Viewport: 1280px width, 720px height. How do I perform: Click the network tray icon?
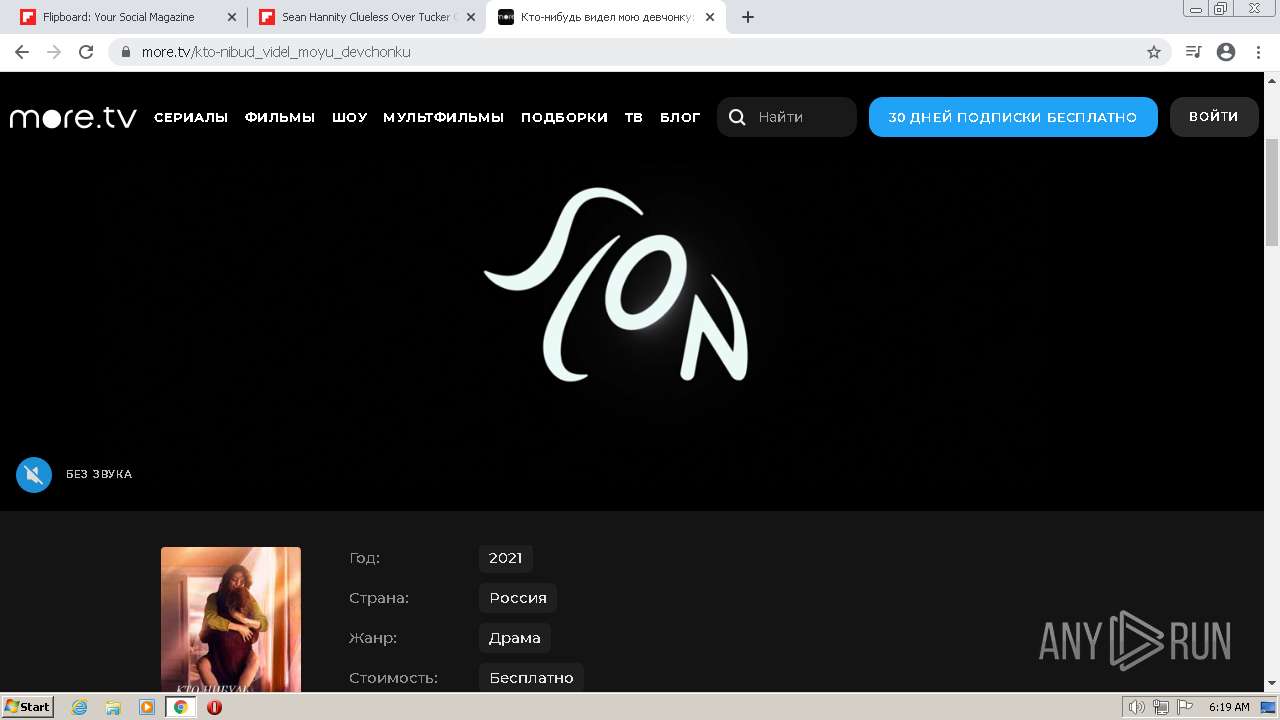point(1161,707)
